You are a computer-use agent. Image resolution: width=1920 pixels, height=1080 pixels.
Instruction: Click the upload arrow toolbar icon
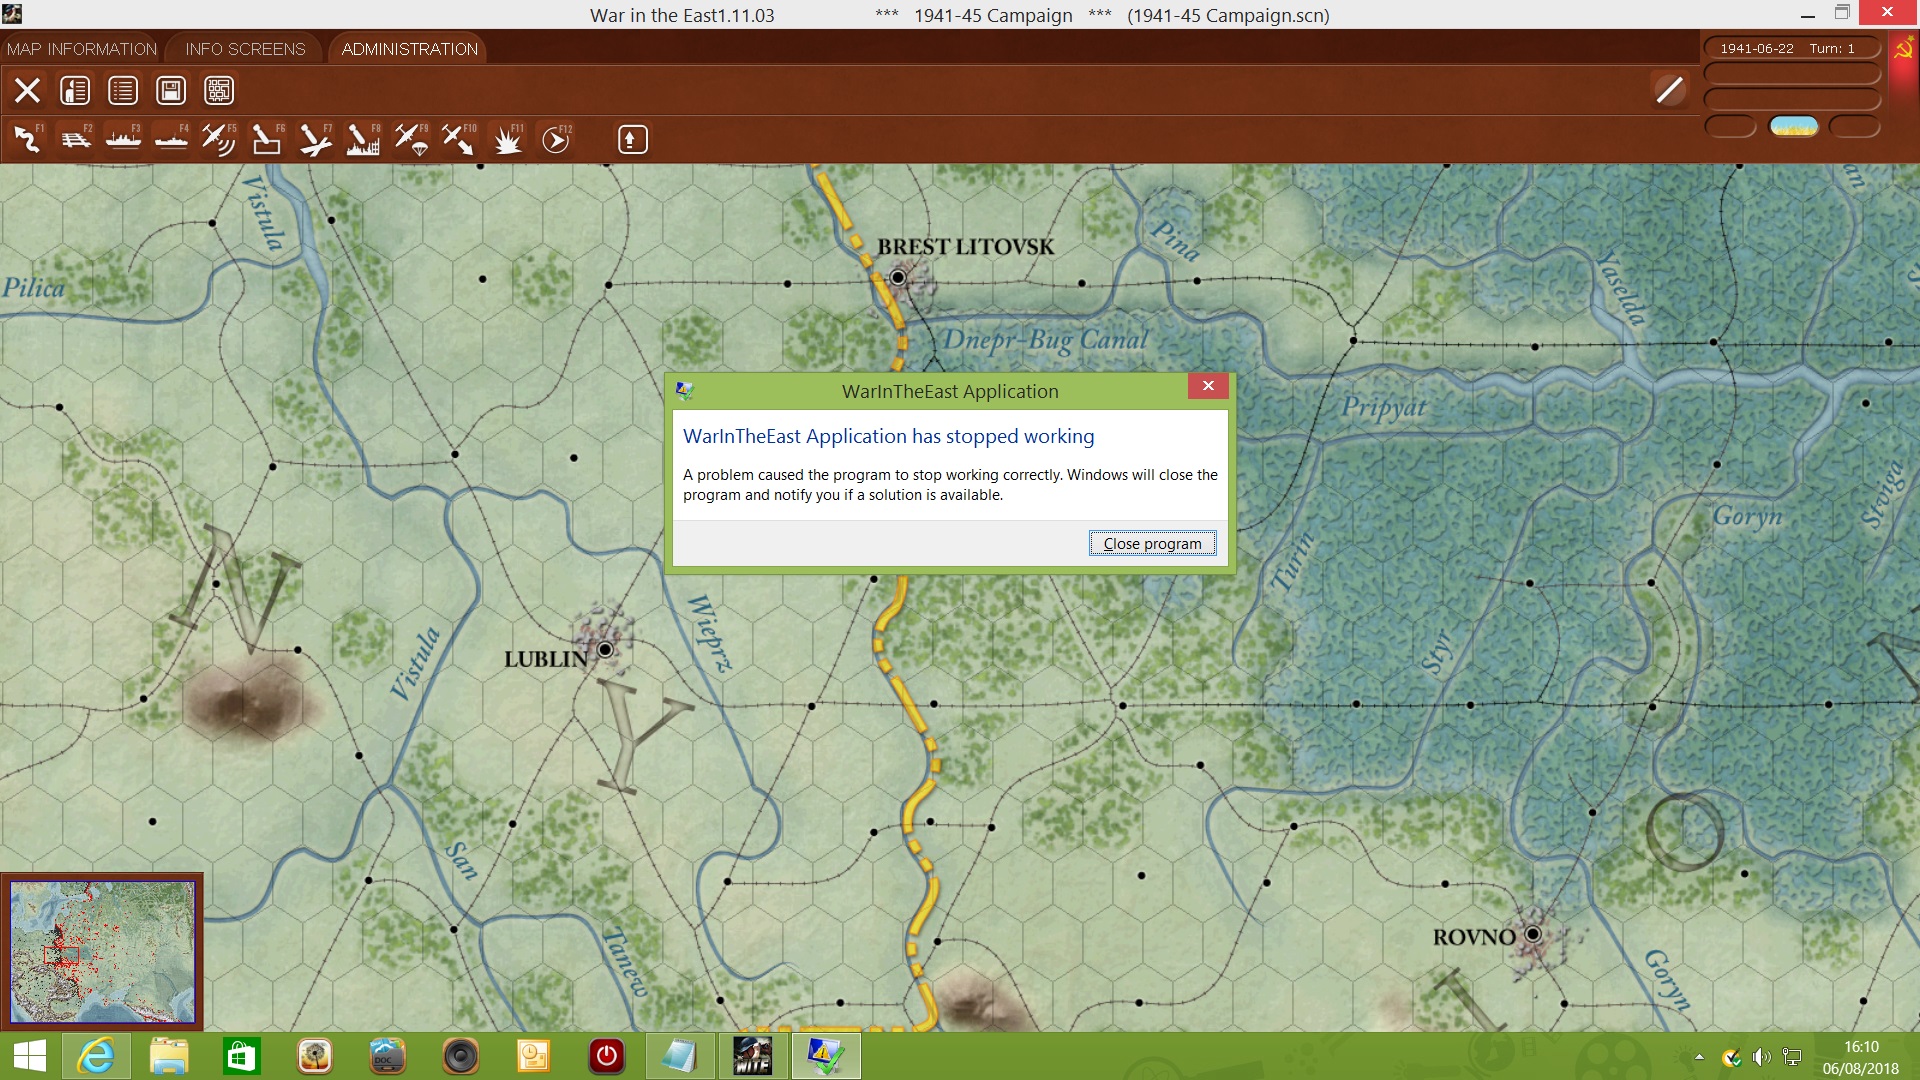point(632,140)
